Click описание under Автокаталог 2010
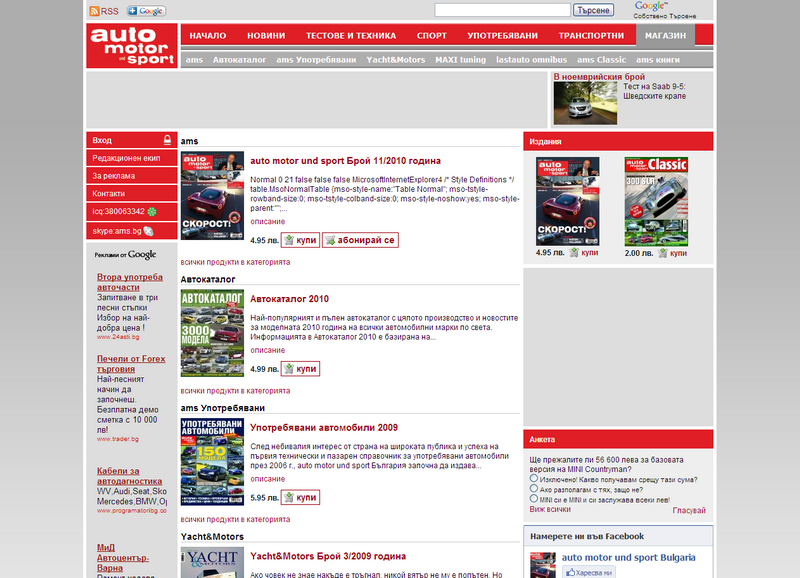 click(267, 350)
